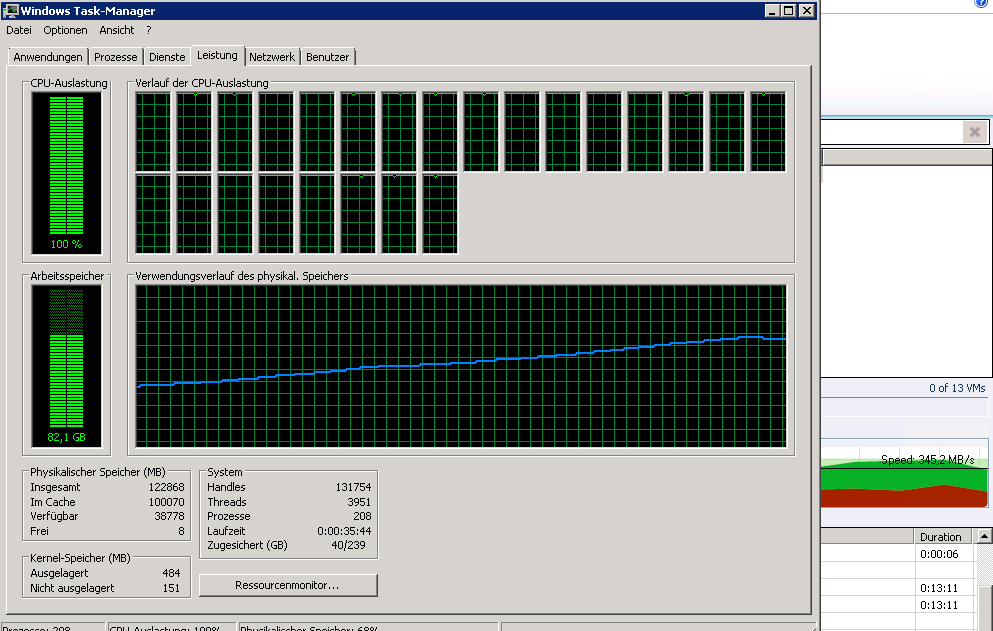Open the Ansicht menu

[117, 30]
